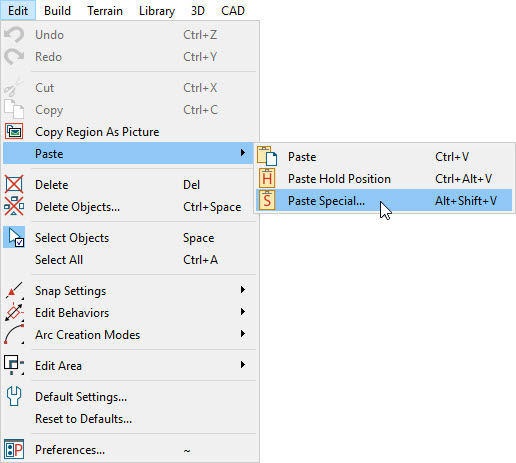516x463 pixels.
Task: Expand the Snap Settings submenu arrow
Action: point(243,290)
